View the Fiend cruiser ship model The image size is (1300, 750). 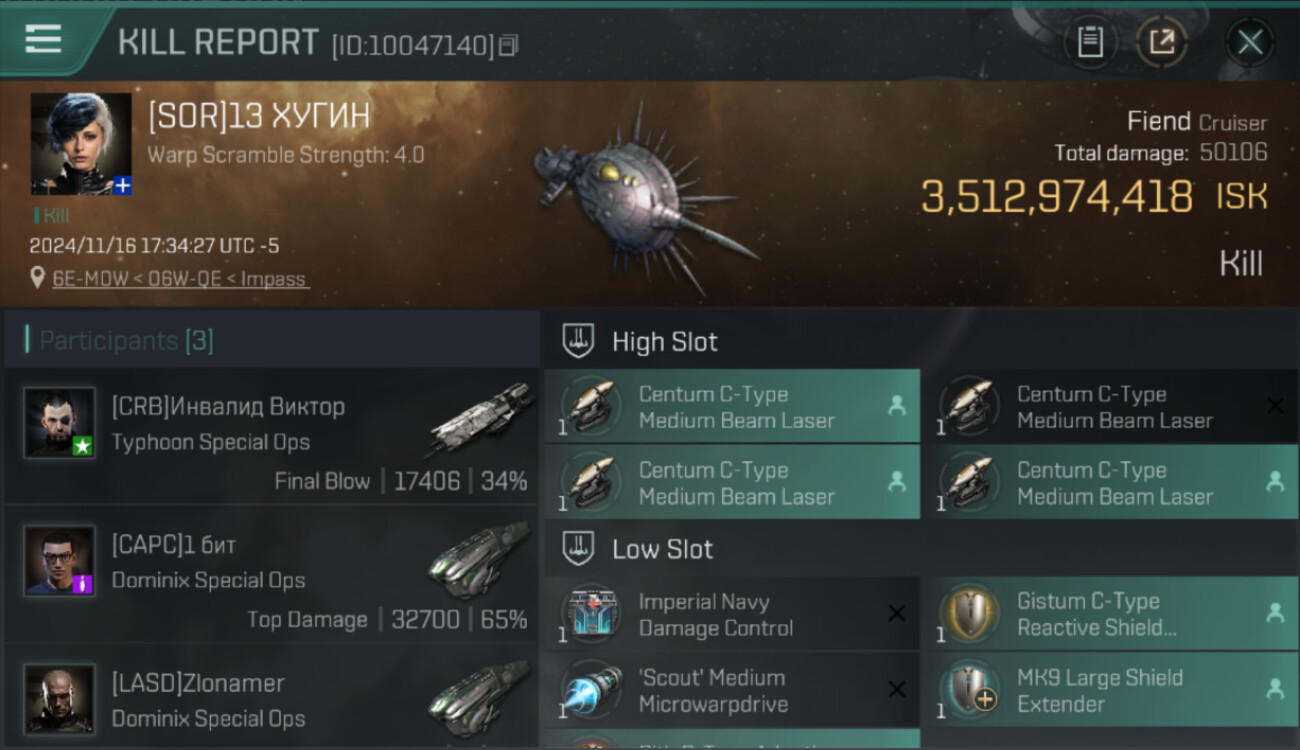[640, 195]
